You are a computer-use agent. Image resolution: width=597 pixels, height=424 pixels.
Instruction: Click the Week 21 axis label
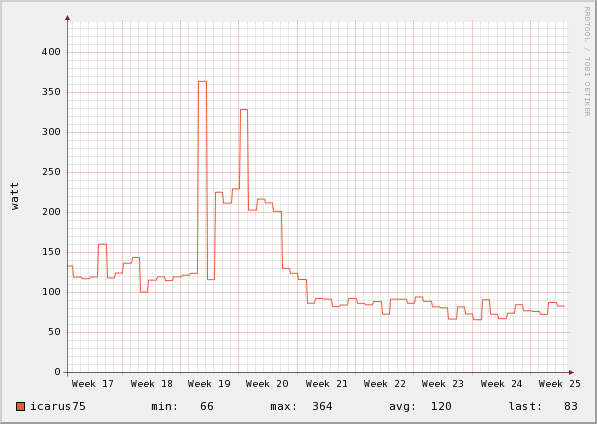327,384
